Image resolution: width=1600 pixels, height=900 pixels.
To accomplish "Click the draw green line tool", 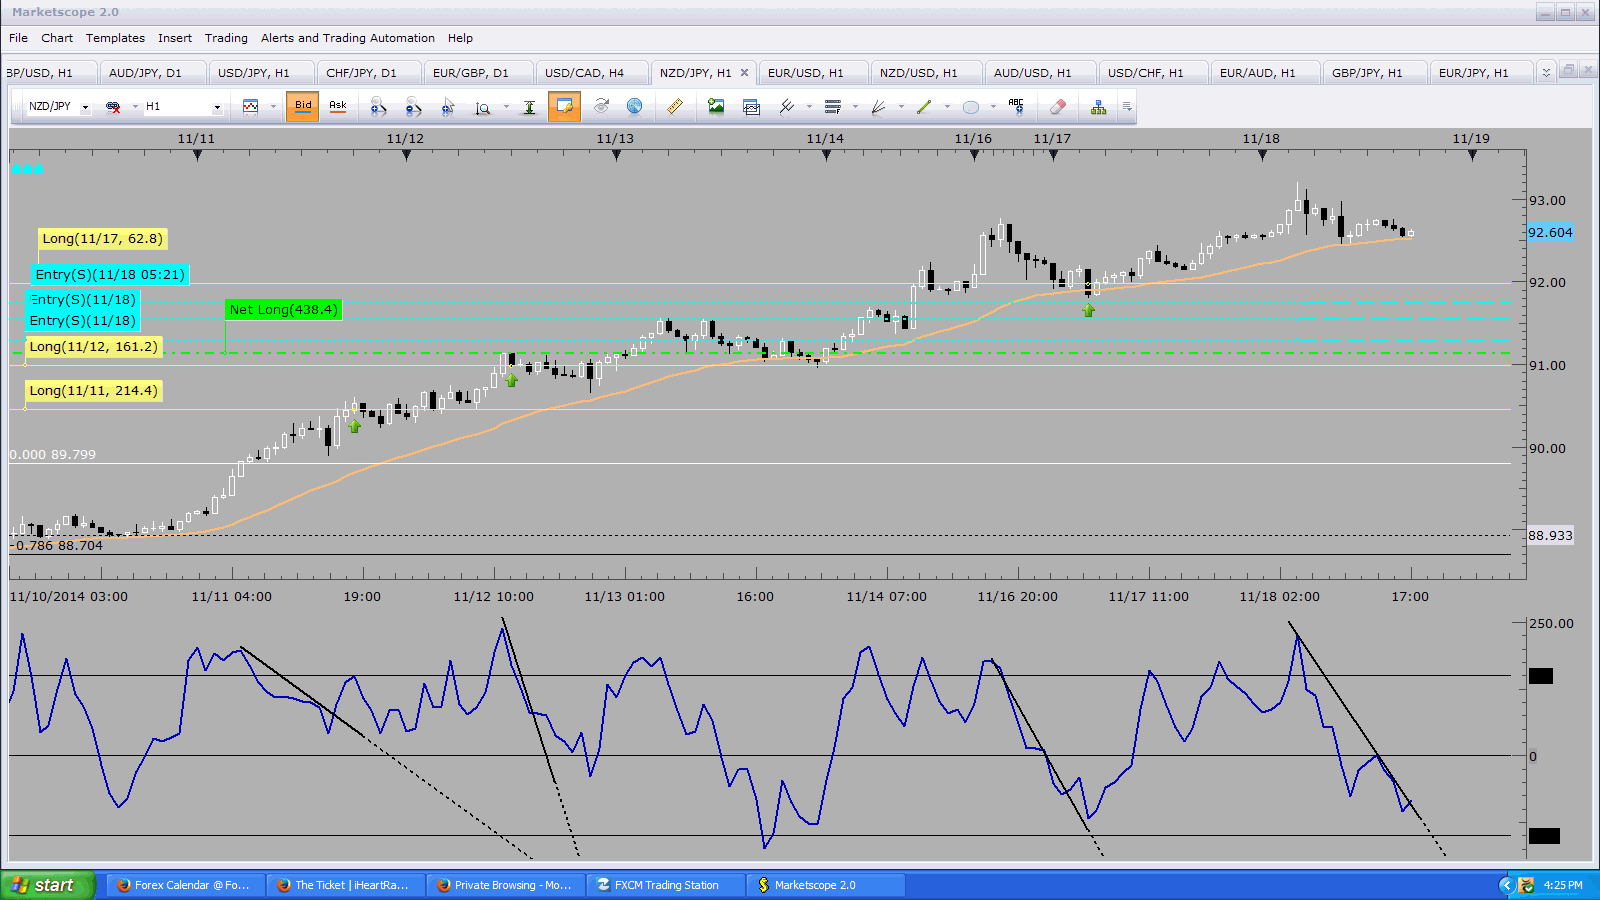I will [x=924, y=107].
